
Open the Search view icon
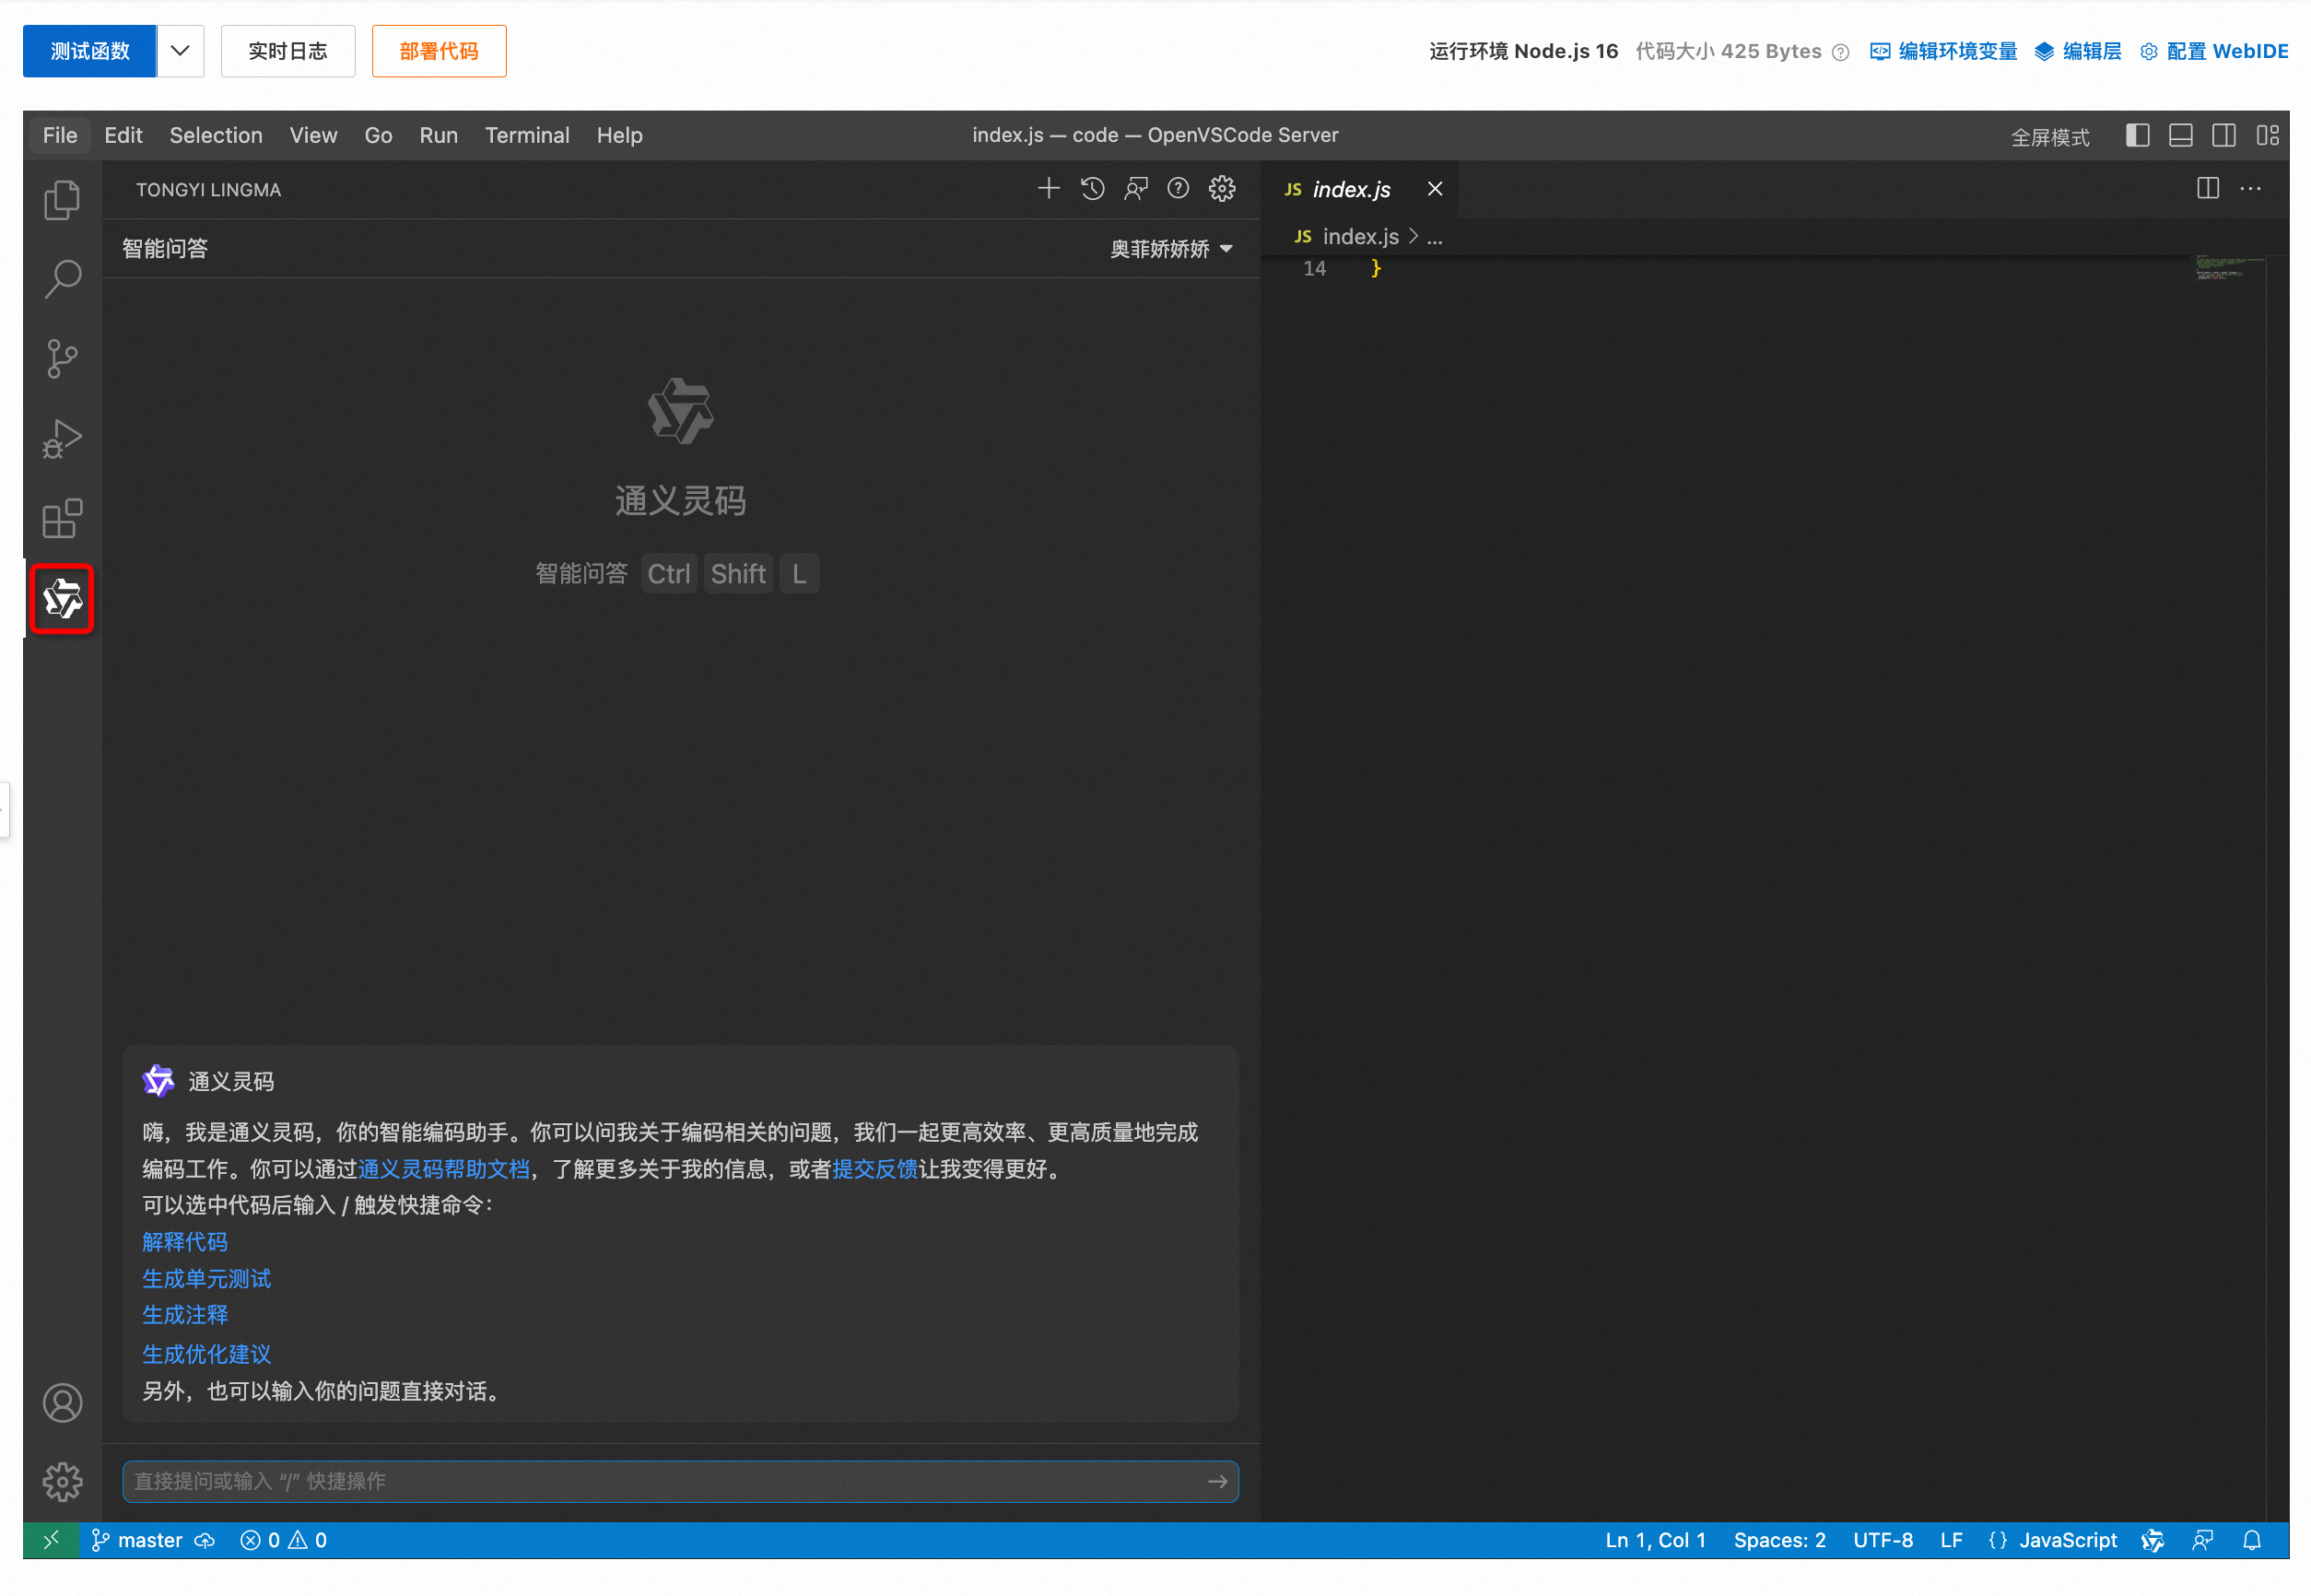pos(62,279)
